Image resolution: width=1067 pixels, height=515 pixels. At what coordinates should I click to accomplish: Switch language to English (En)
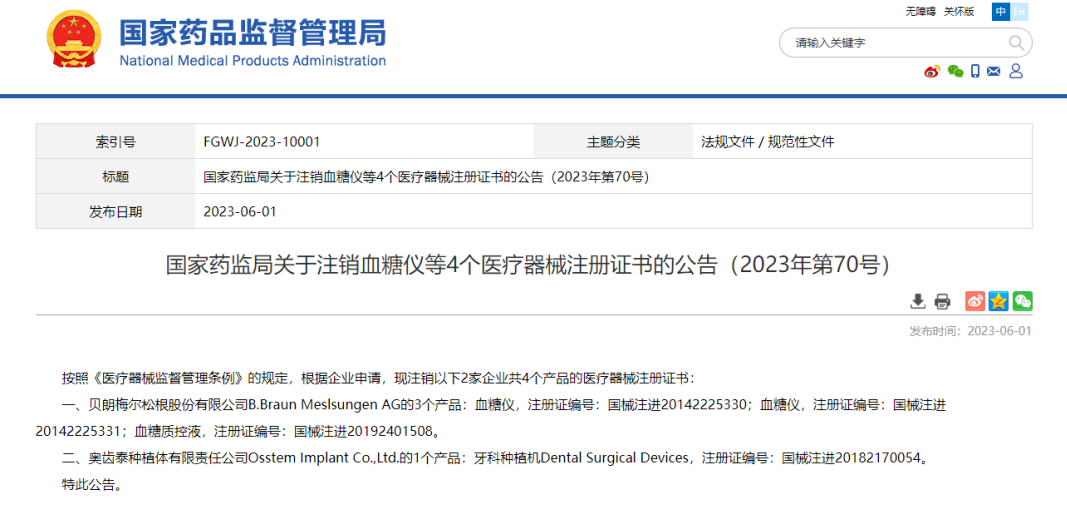click(1019, 12)
